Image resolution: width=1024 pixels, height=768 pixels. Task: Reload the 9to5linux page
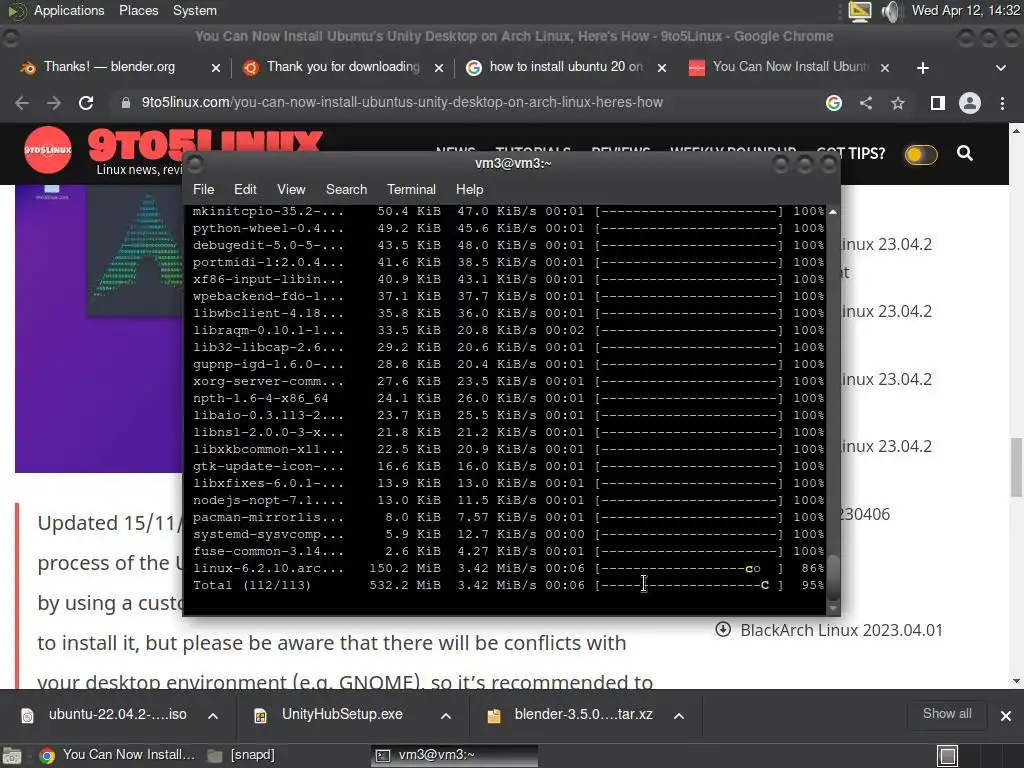point(86,103)
